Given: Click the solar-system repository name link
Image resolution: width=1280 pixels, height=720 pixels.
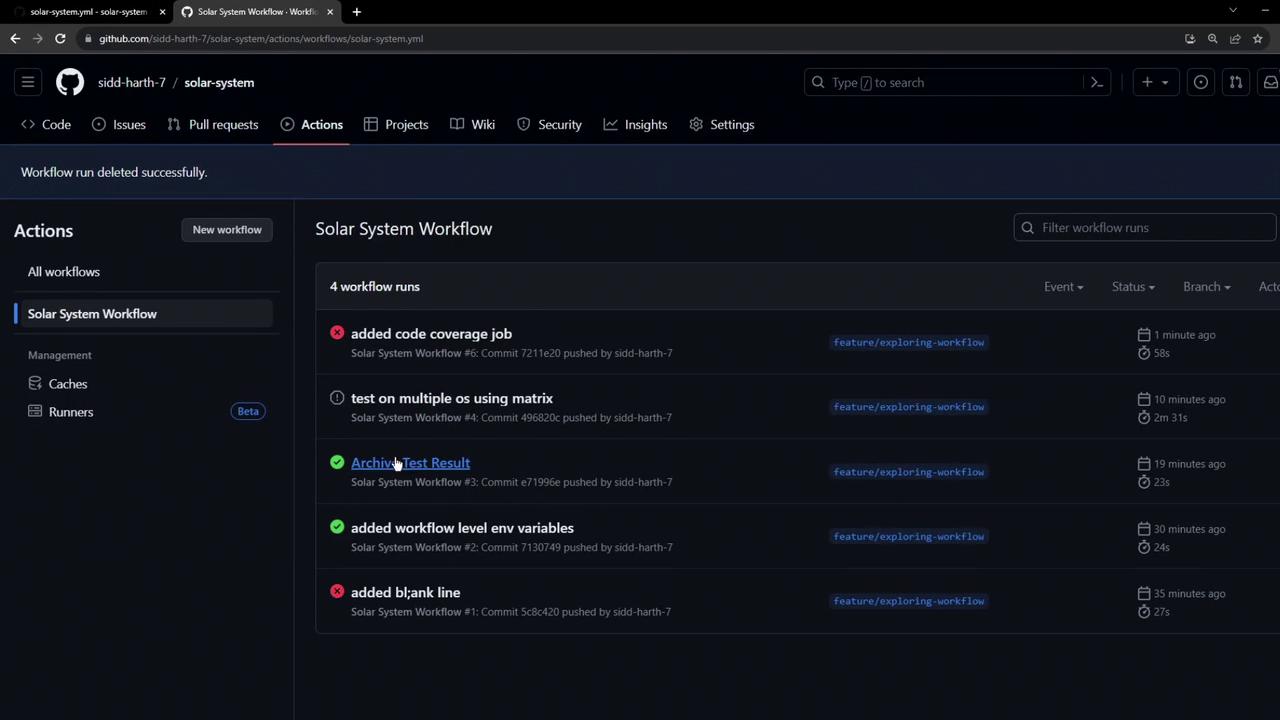Looking at the screenshot, I should (219, 82).
